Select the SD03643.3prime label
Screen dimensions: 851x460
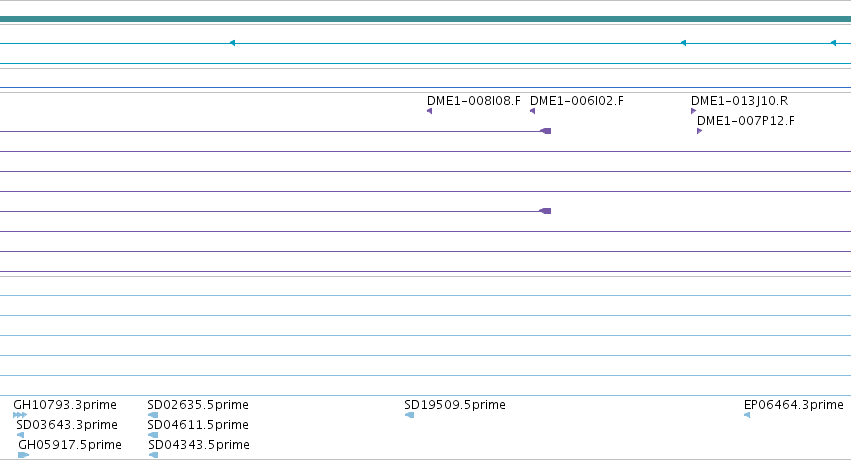pyautogui.click(x=67, y=425)
